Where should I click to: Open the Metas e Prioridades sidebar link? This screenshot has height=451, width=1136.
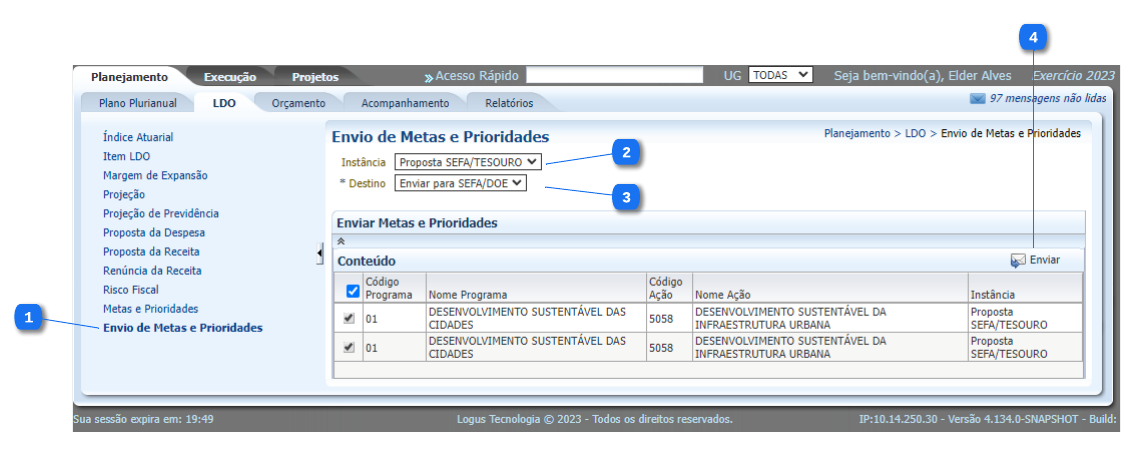click(x=150, y=309)
